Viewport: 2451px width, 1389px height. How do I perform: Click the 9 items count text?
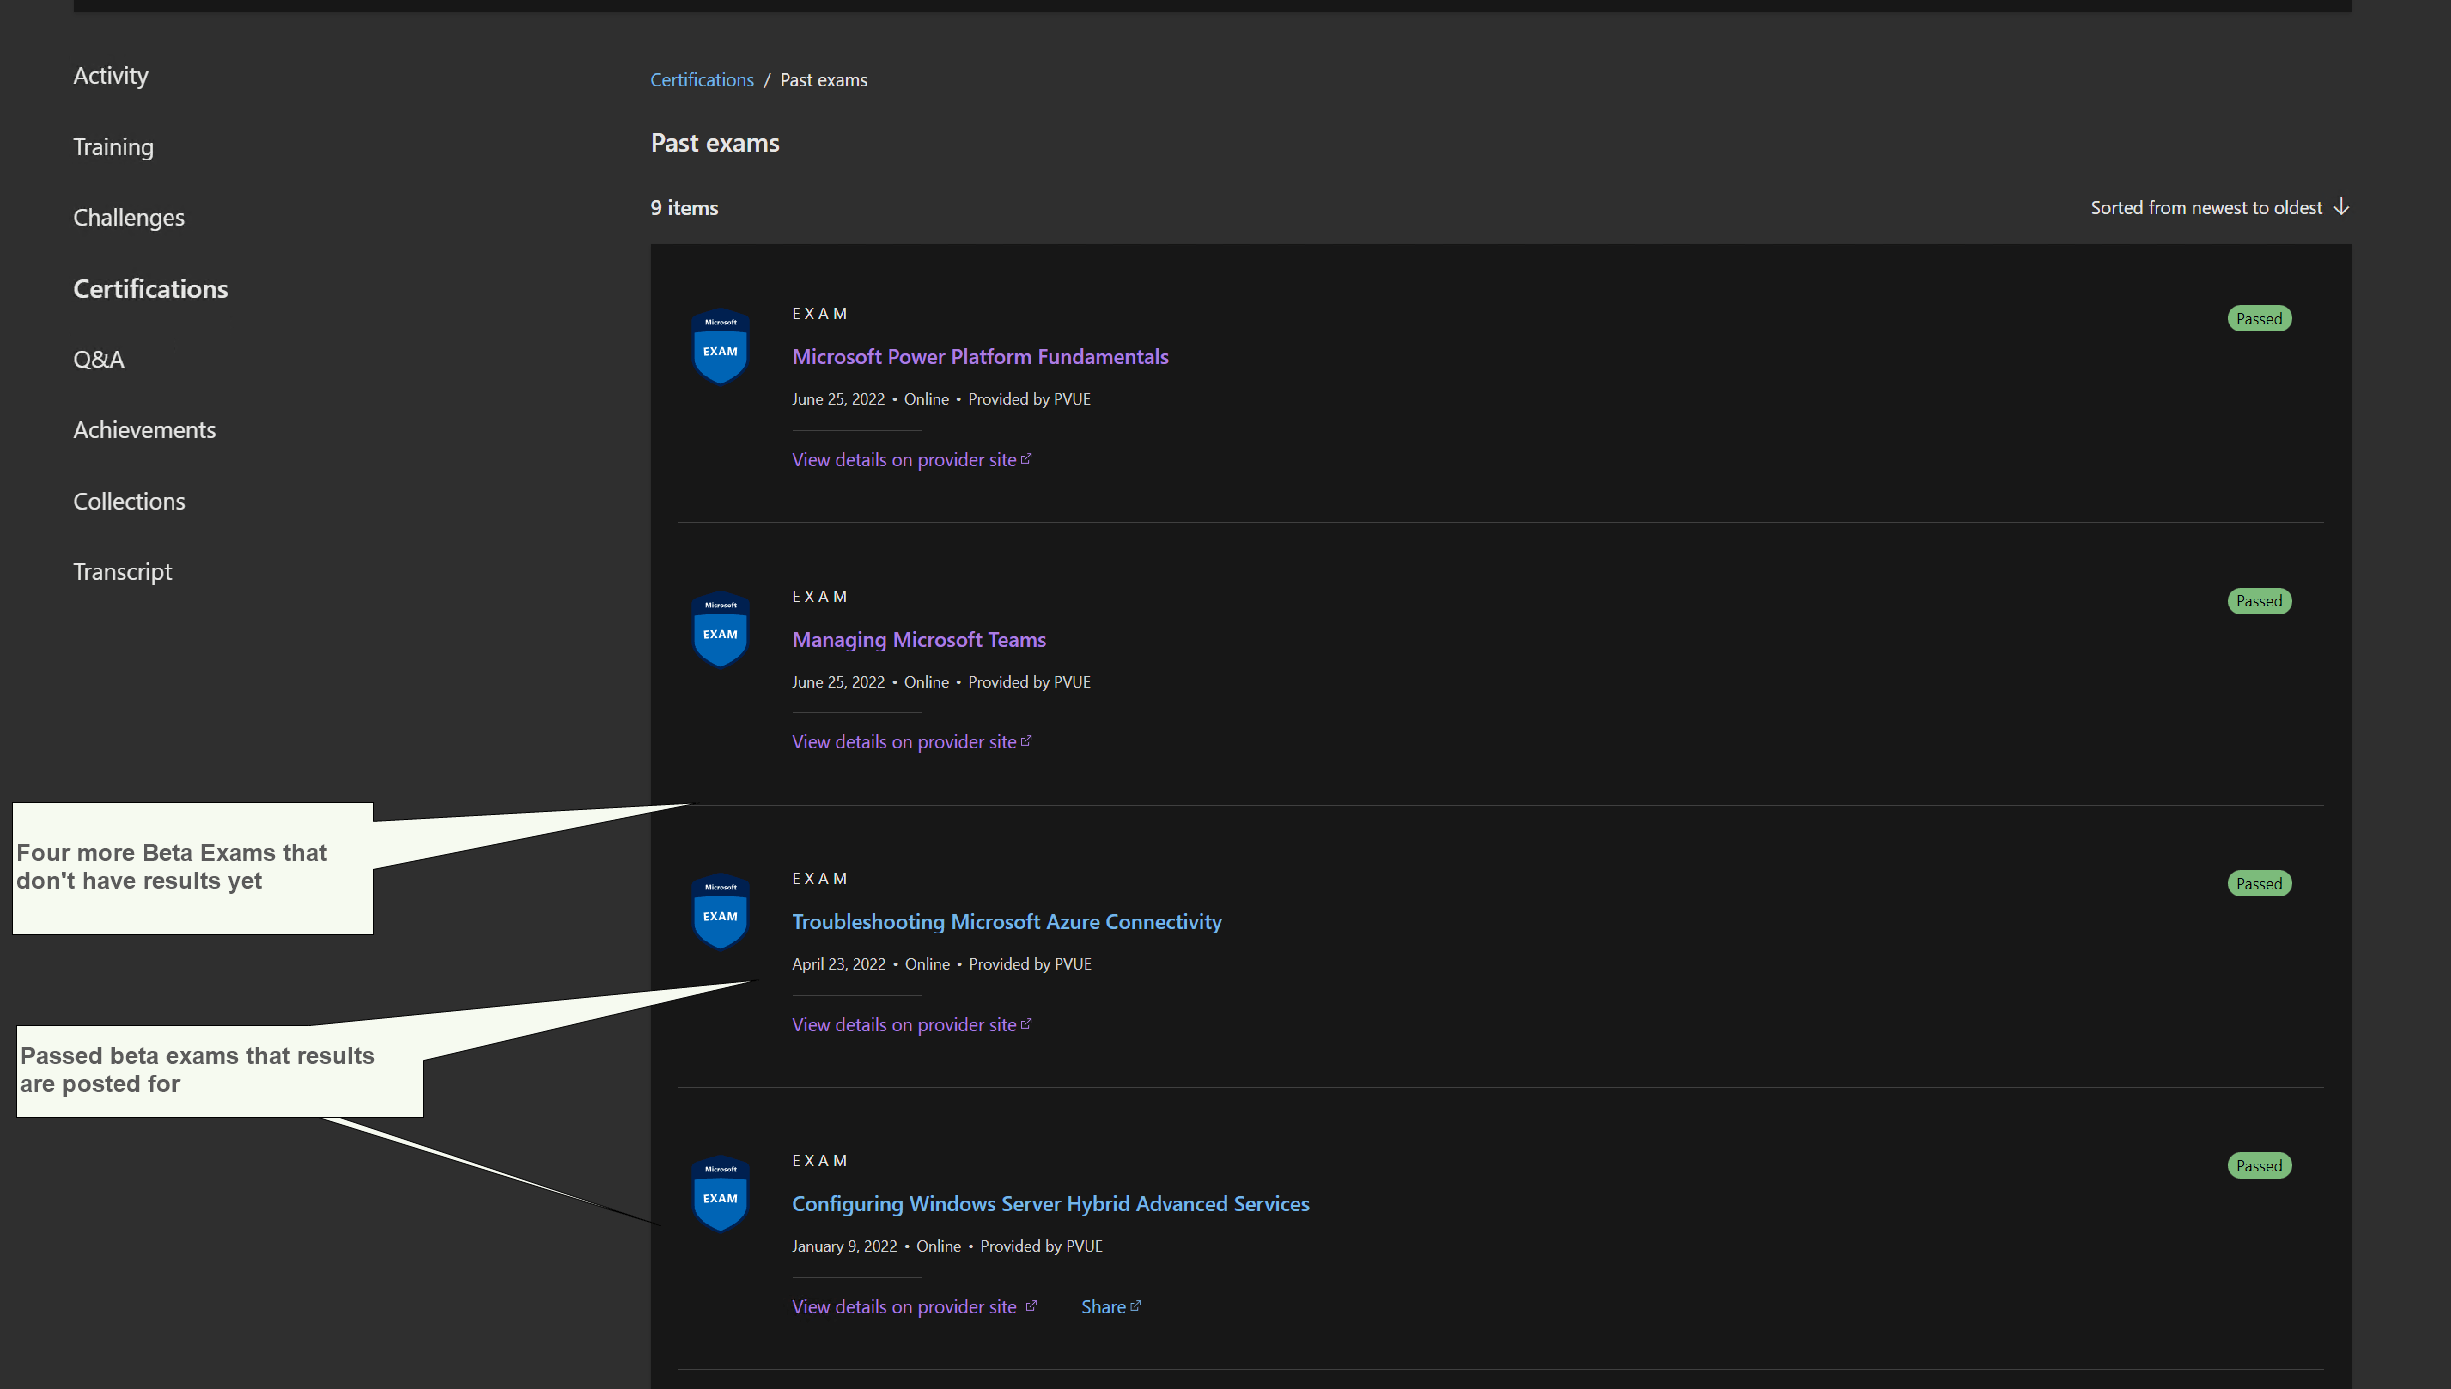(684, 208)
